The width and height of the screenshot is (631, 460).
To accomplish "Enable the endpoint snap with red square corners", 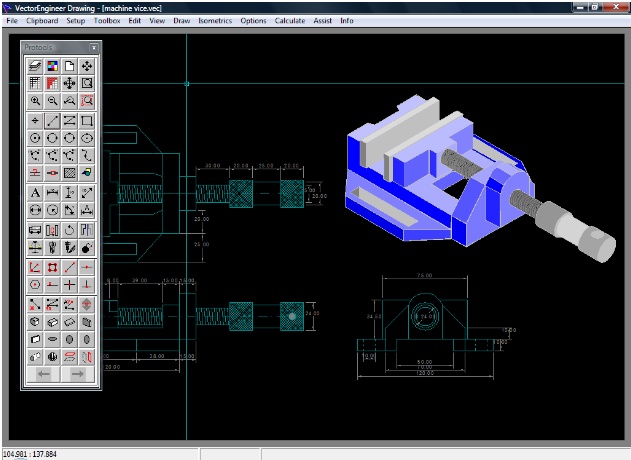I will click(52, 268).
